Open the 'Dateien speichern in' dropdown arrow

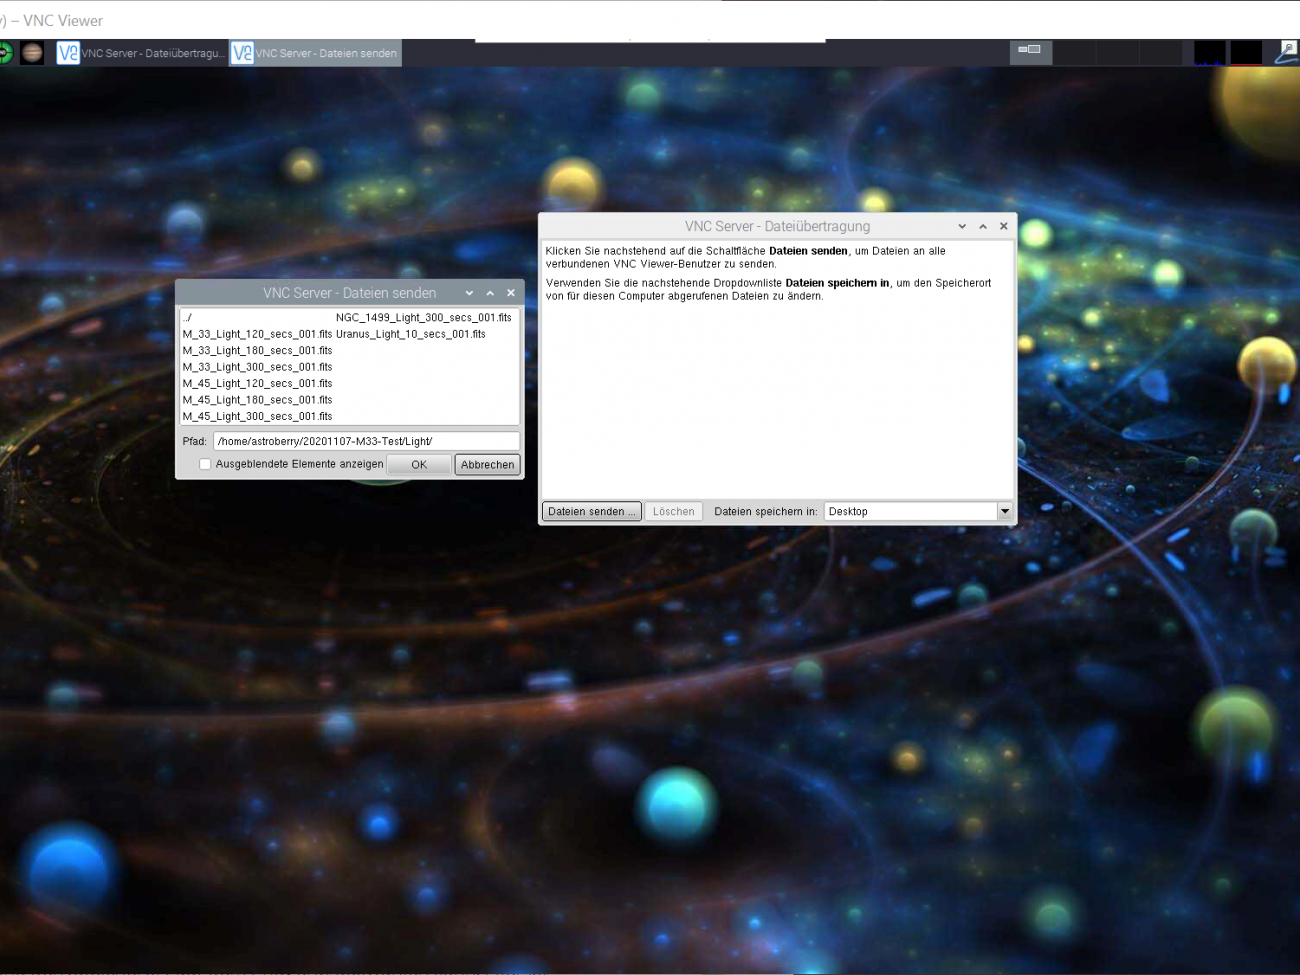(x=1005, y=511)
